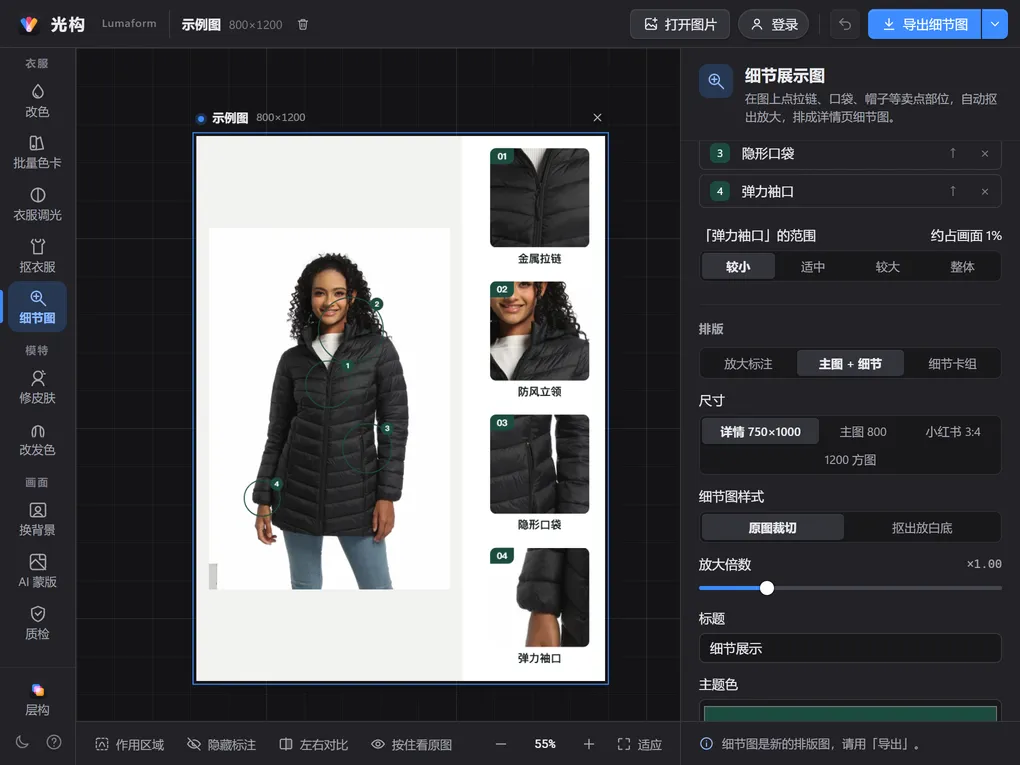Click the 导出细节图 export button
1020x765 pixels.
[x=924, y=24]
